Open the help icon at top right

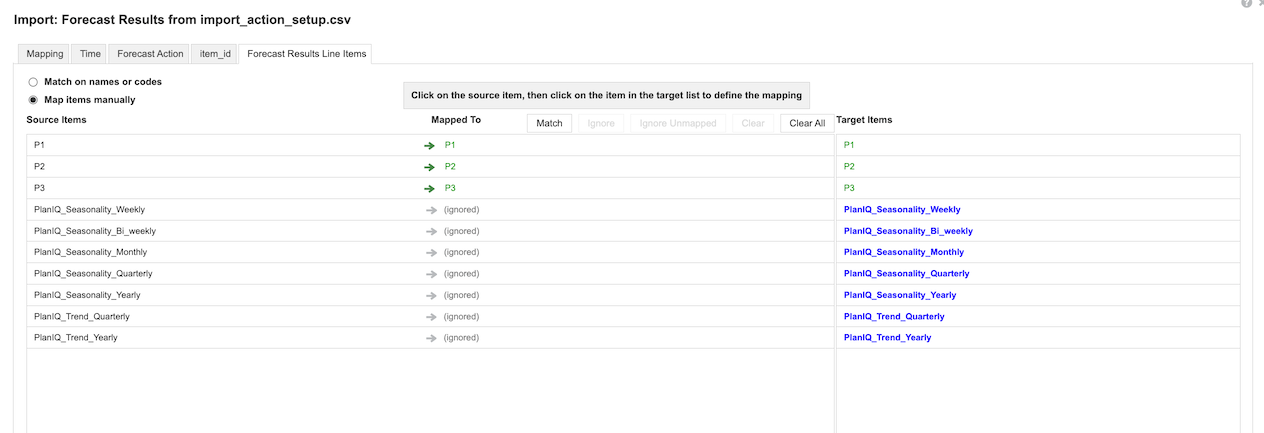click(1247, 3)
